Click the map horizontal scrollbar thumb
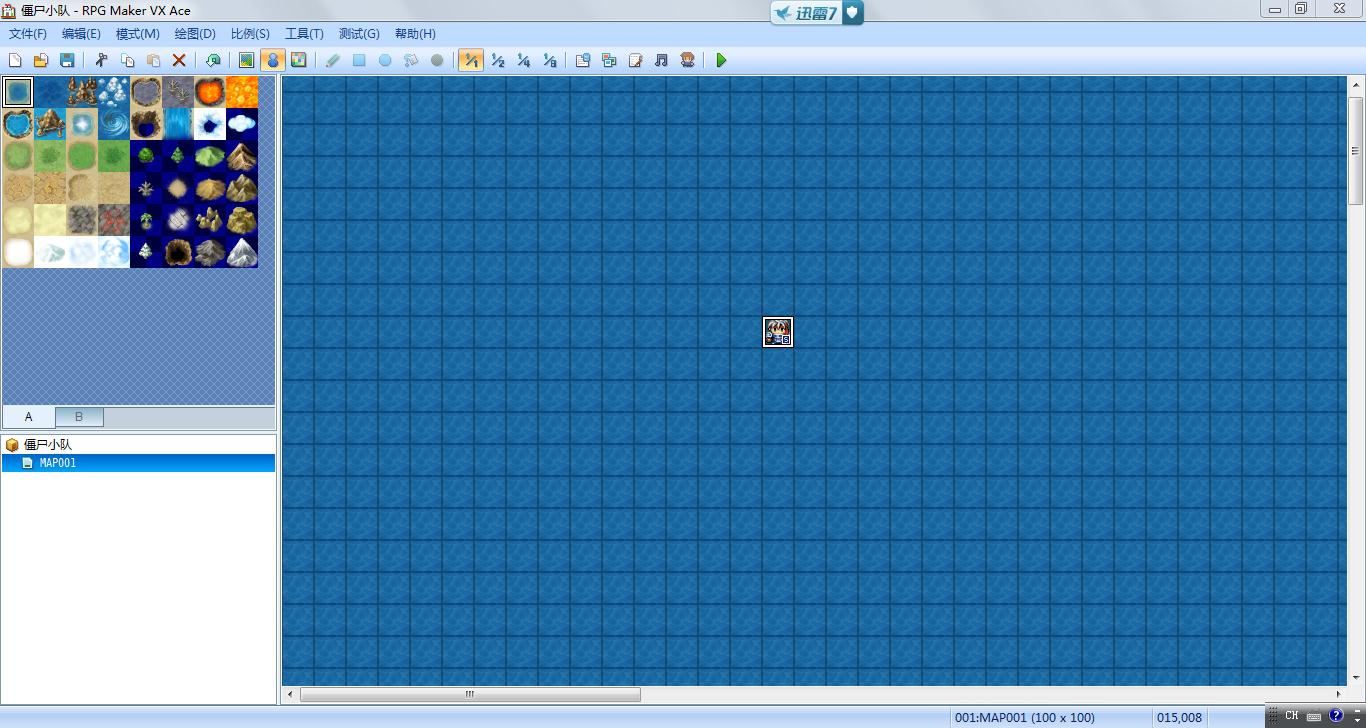The width and height of the screenshot is (1366, 728). (x=470, y=695)
